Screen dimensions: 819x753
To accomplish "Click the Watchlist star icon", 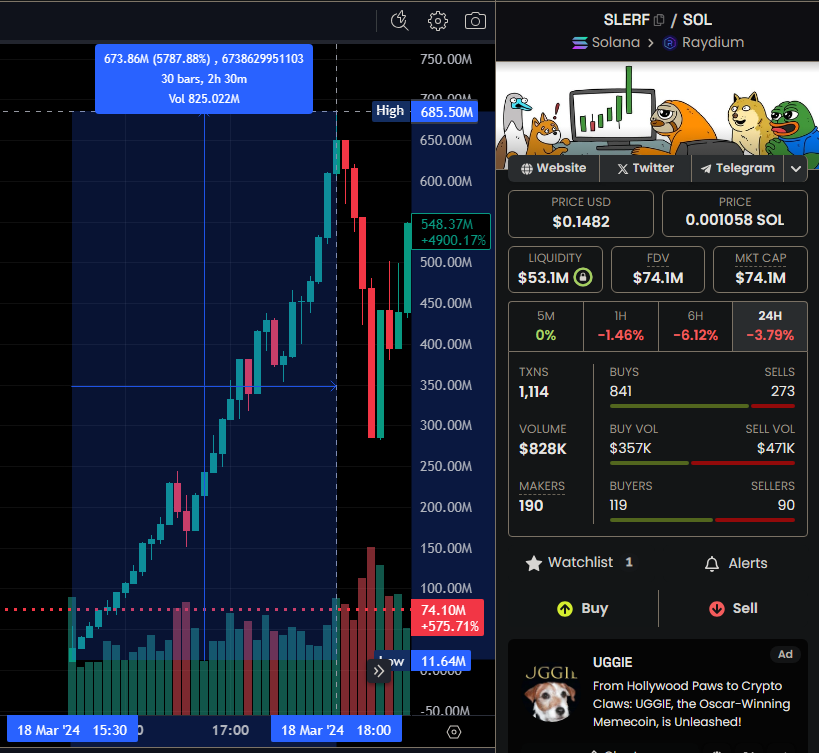I will click(534, 563).
